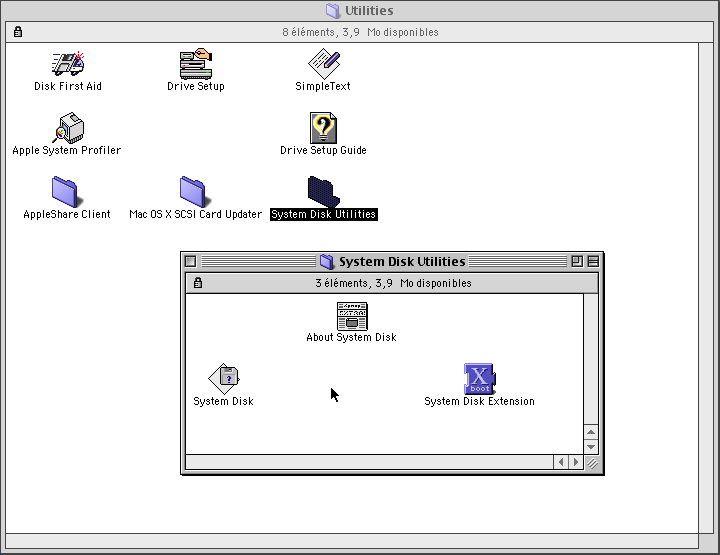
Task: Select the SimpleText application icon
Action: pos(323,63)
